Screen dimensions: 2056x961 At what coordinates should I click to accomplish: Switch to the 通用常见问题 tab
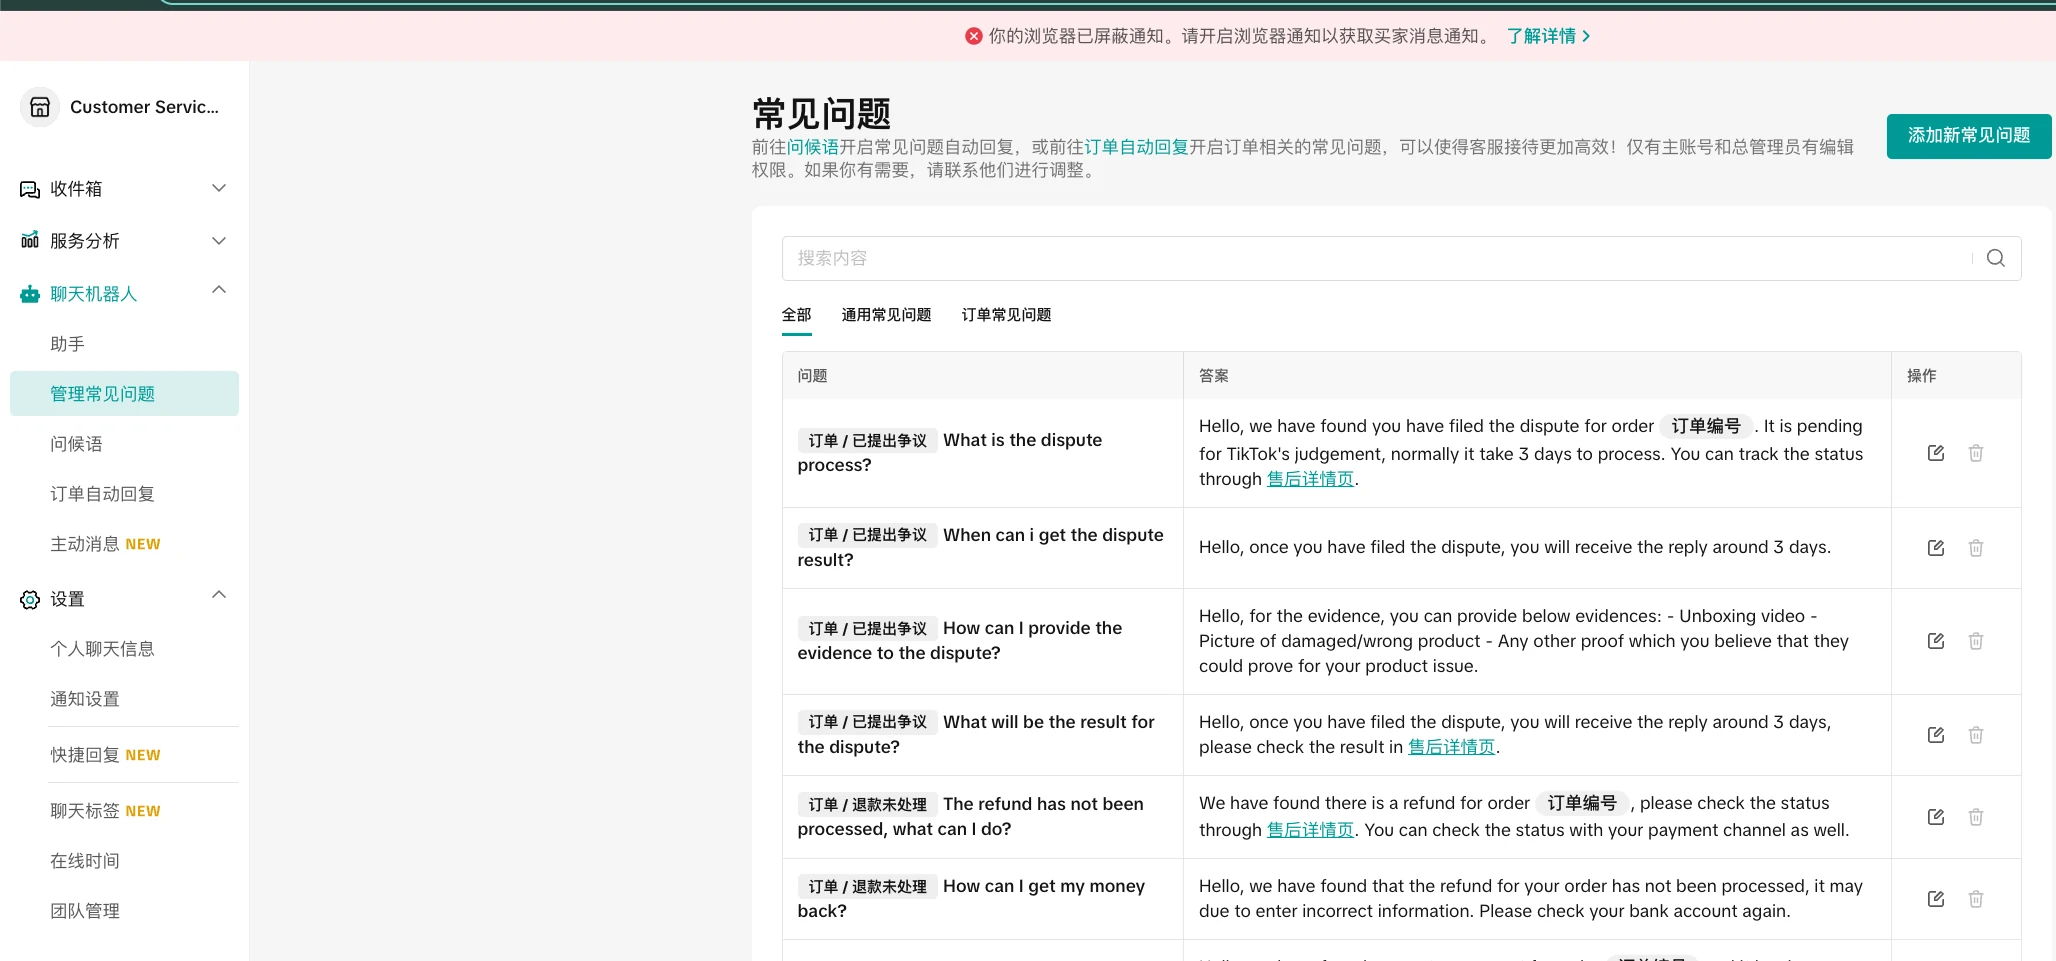[x=886, y=315]
